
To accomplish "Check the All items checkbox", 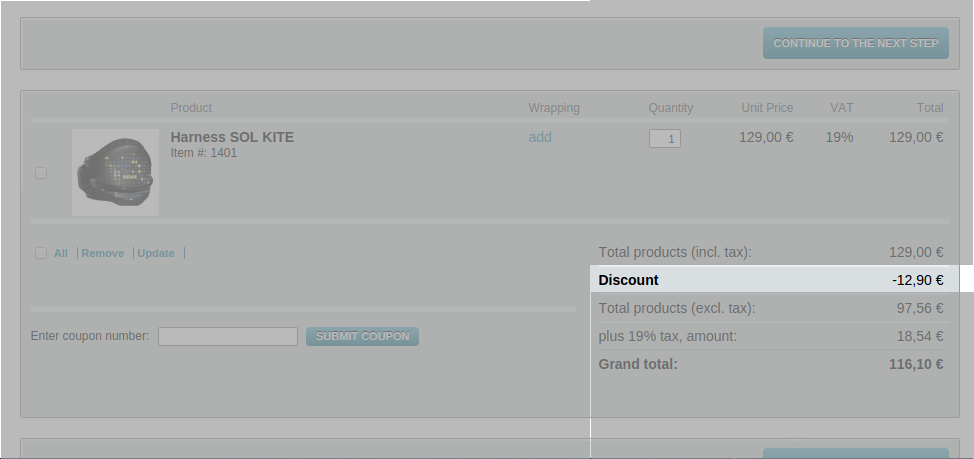I will pyautogui.click(x=41, y=253).
